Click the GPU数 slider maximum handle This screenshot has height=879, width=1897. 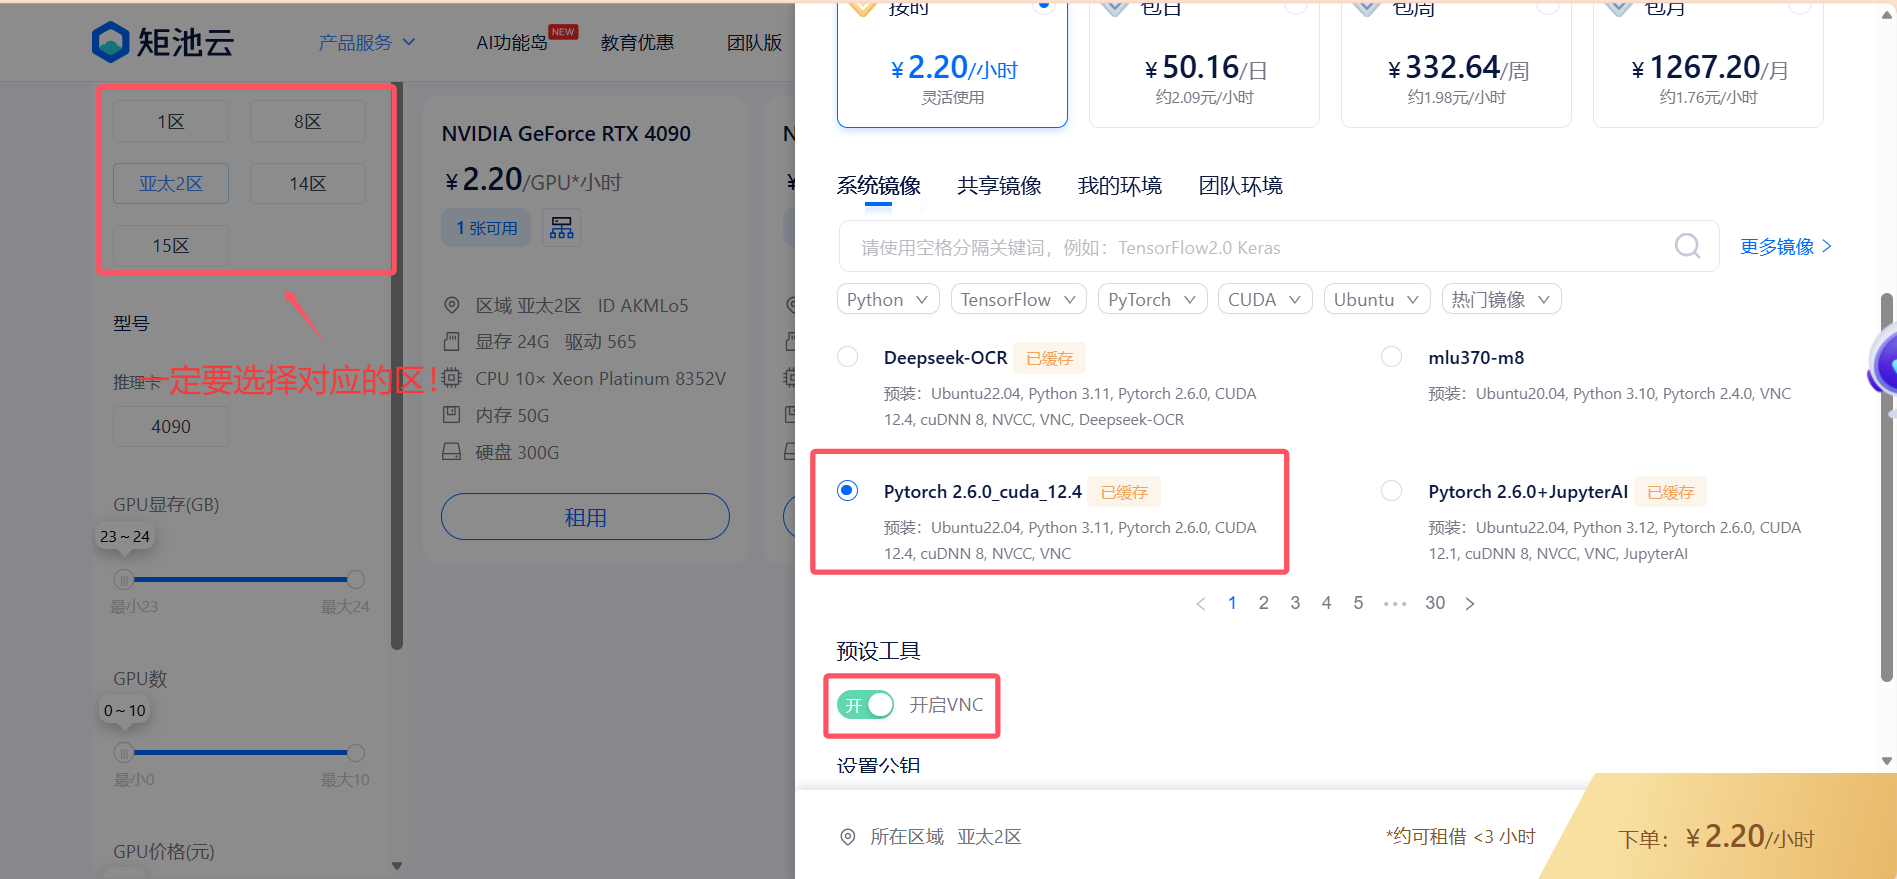pyautogui.click(x=355, y=752)
